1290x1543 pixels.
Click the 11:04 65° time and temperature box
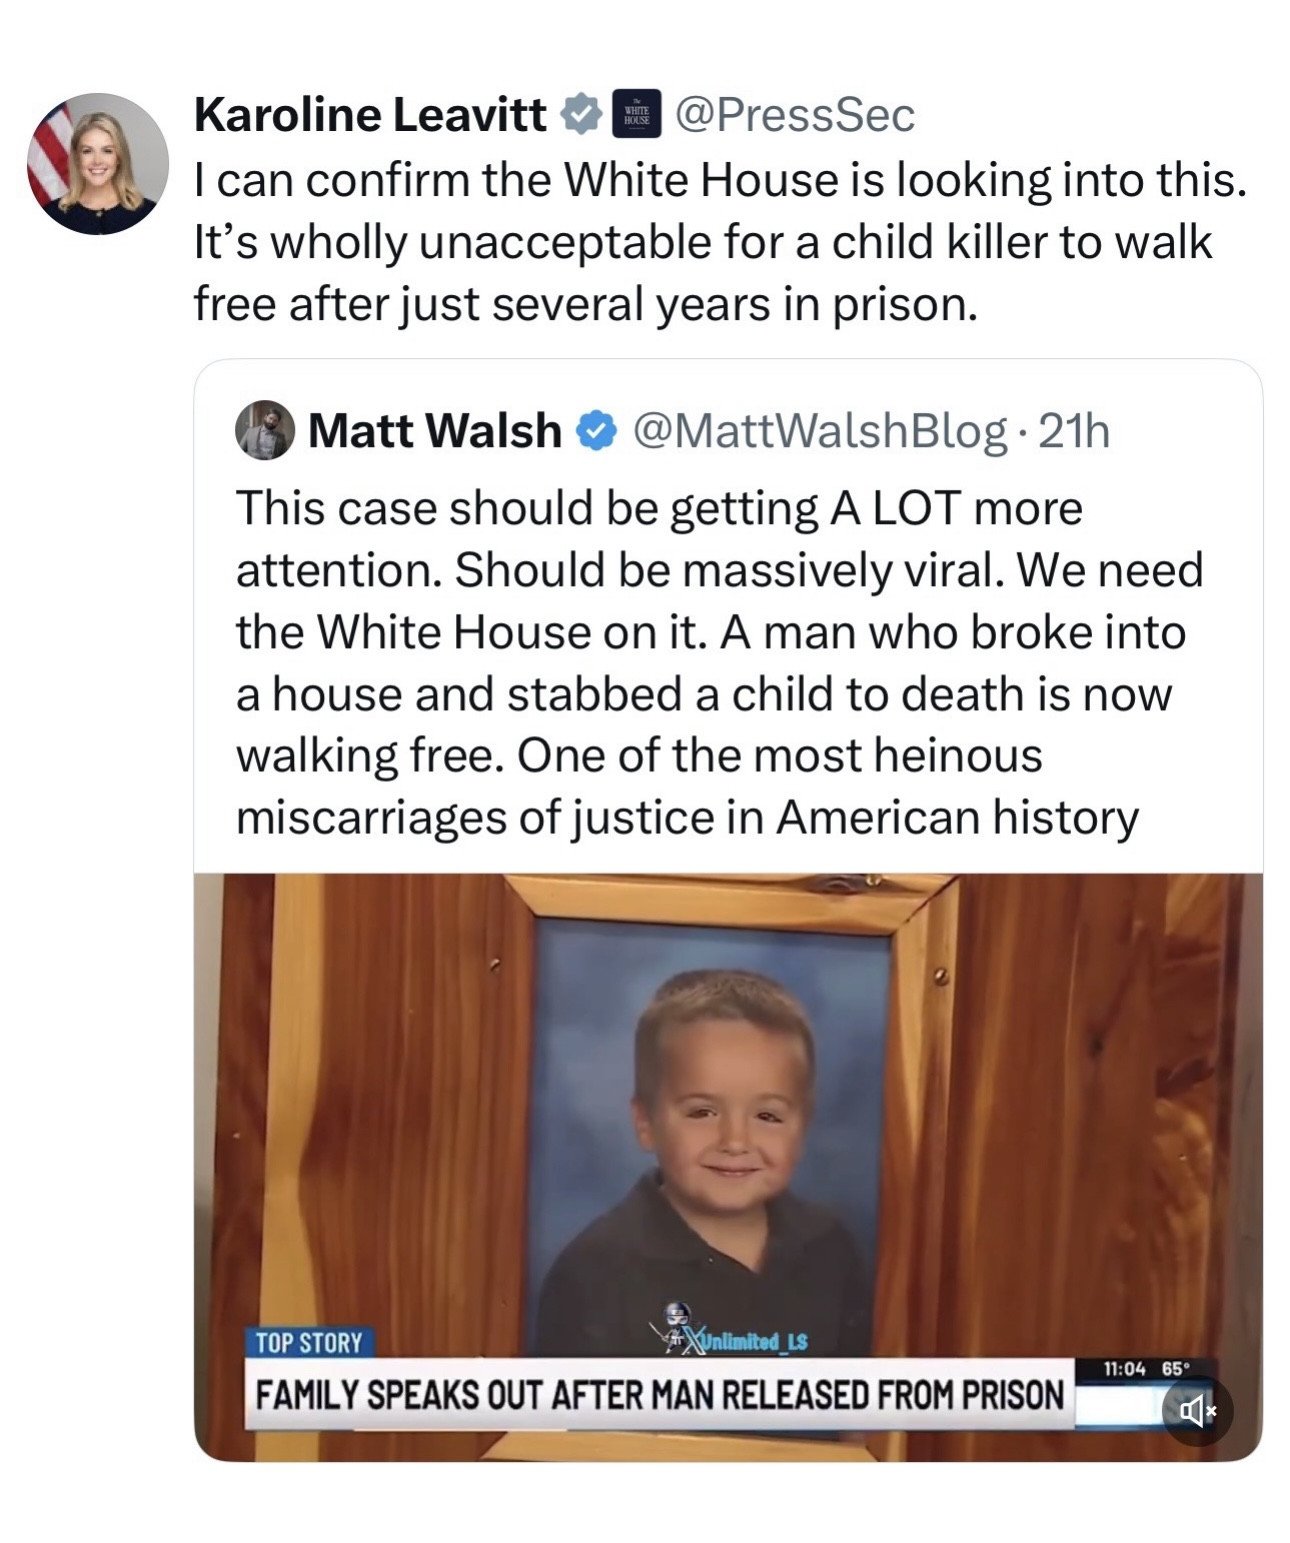point(1145,1369)
